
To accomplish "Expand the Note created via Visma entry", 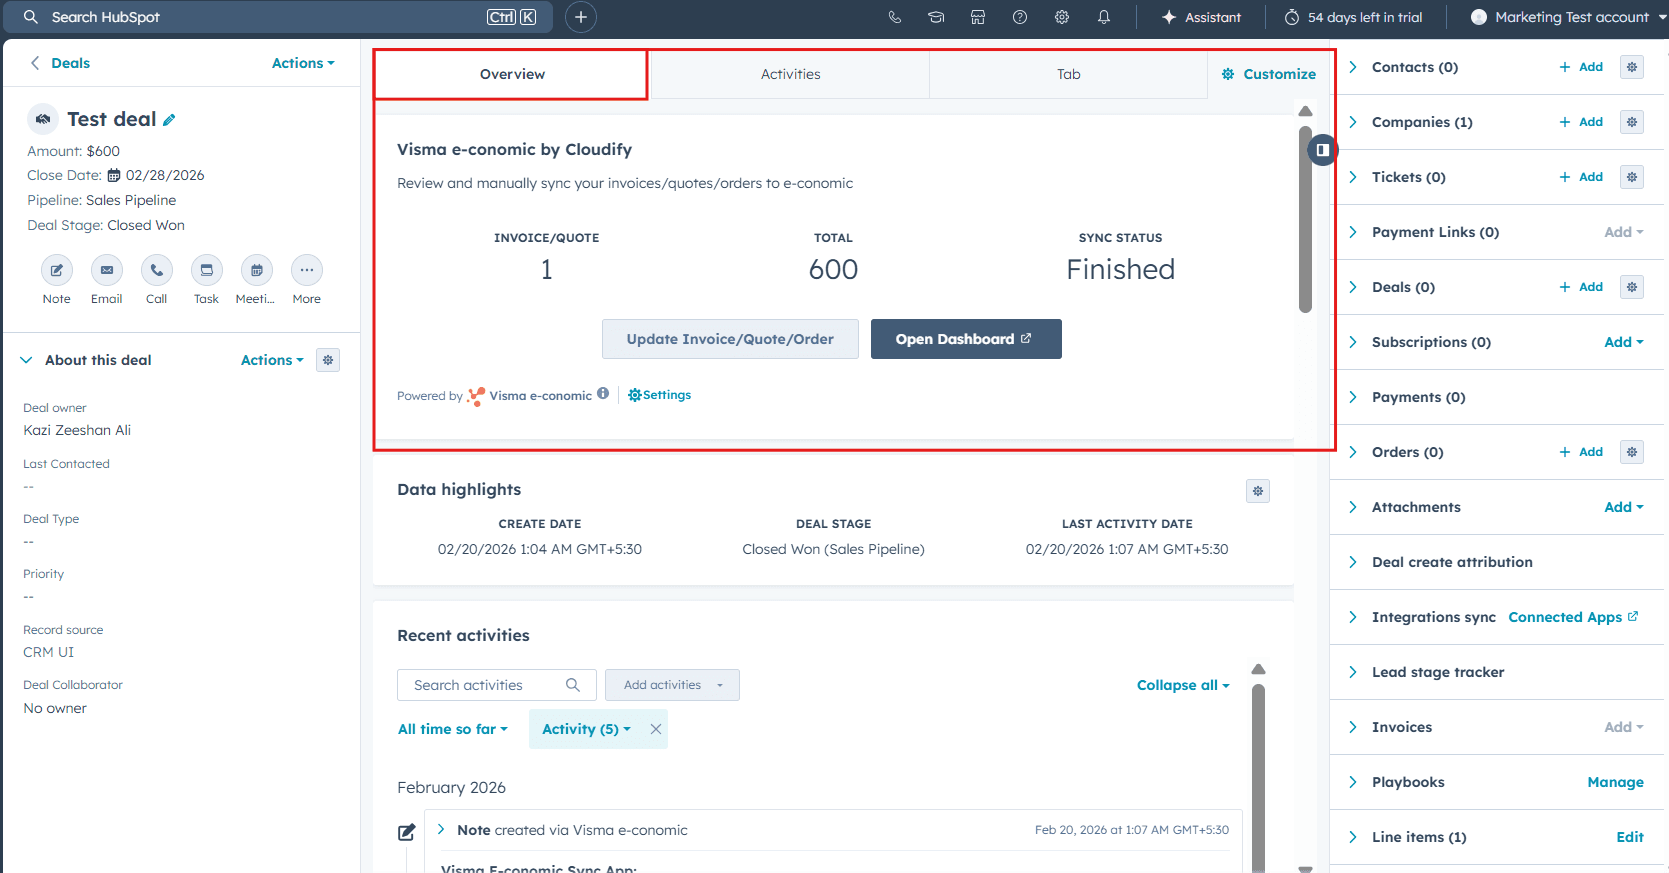I will tap(441, 829).
